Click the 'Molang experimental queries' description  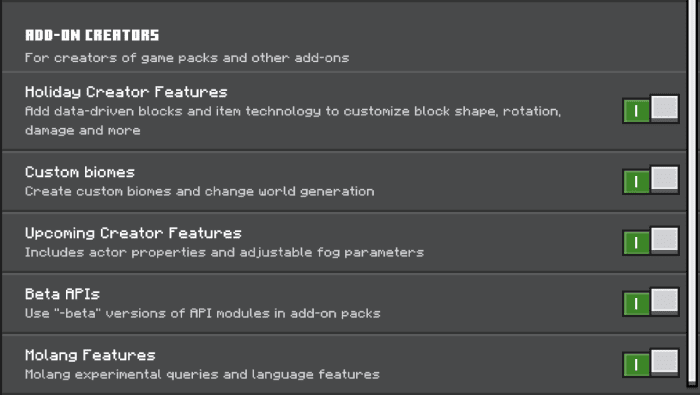point(202,374)
